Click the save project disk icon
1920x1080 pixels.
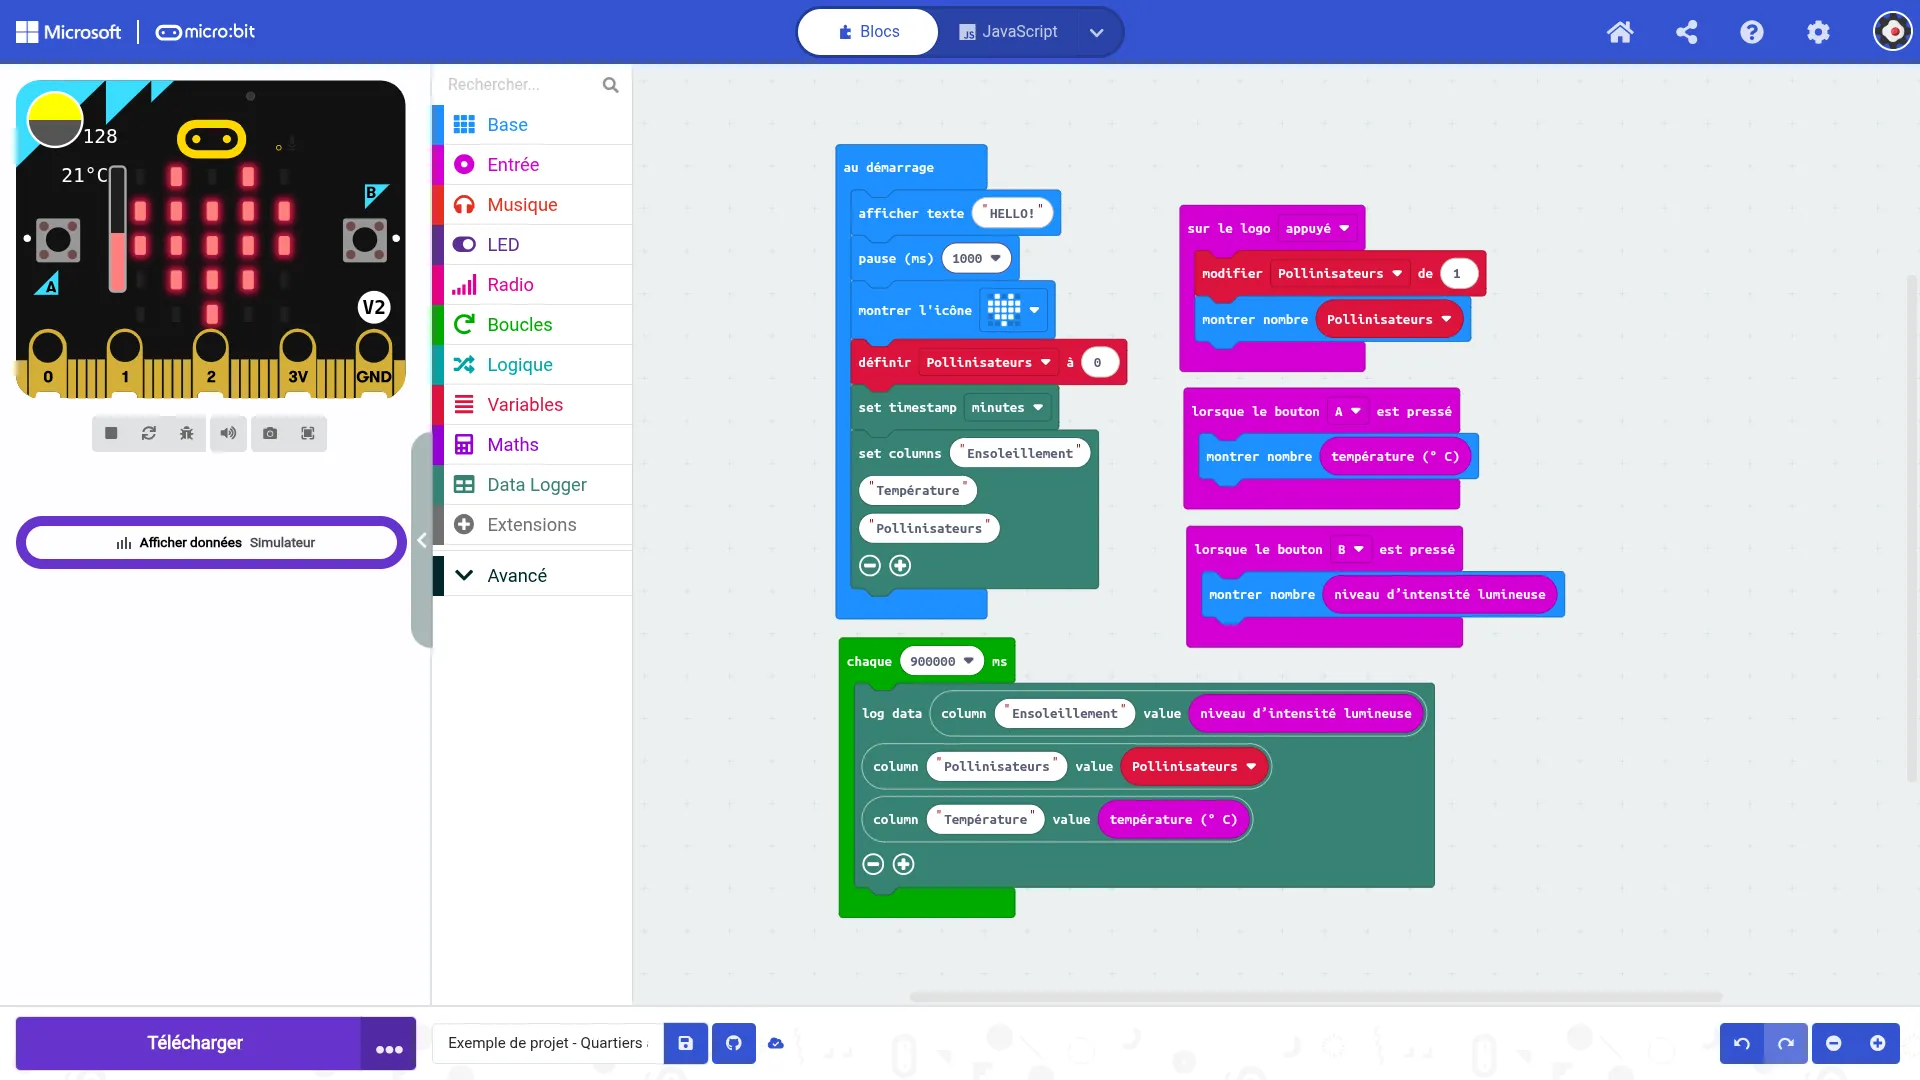[686, 1043]
